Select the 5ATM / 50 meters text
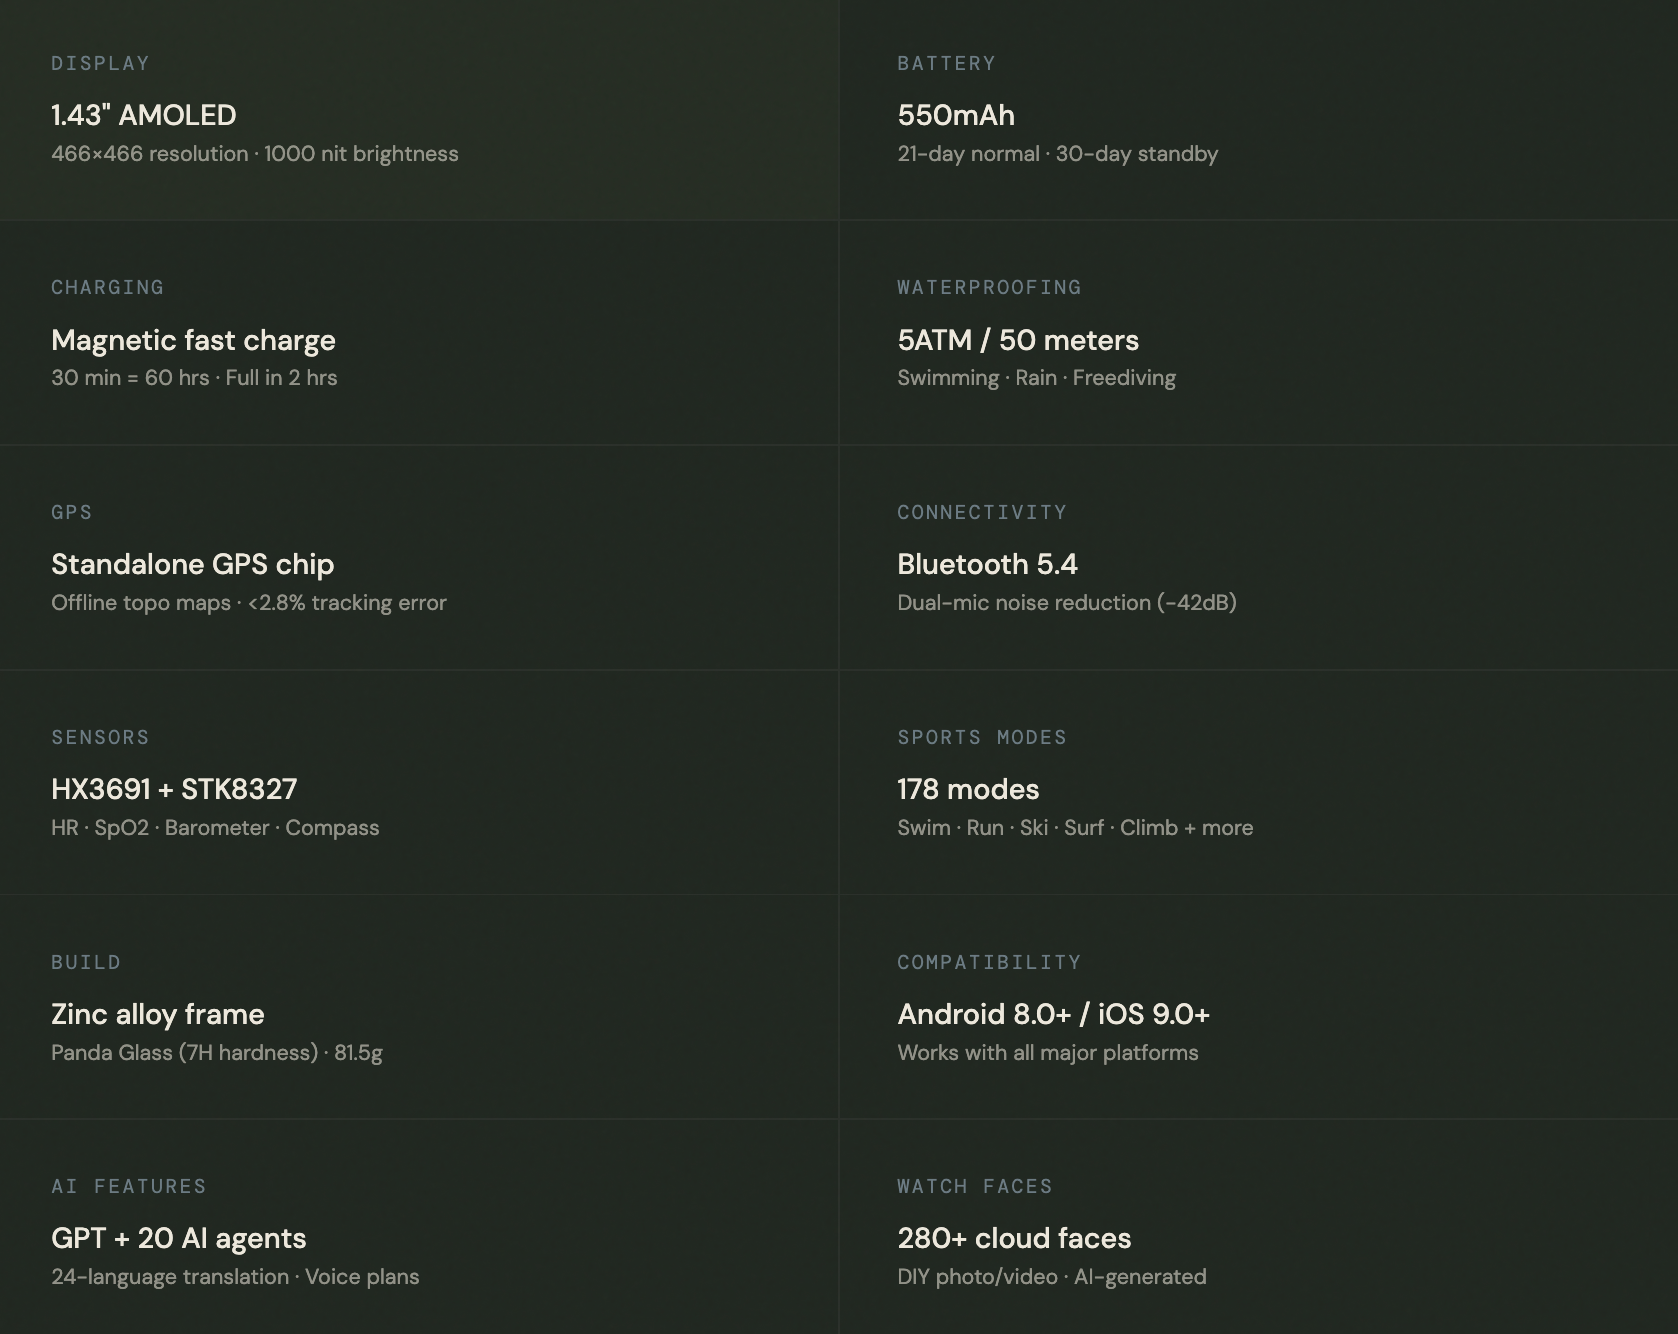This screenshot has width=1678, height=1334. click(1017, 340)
